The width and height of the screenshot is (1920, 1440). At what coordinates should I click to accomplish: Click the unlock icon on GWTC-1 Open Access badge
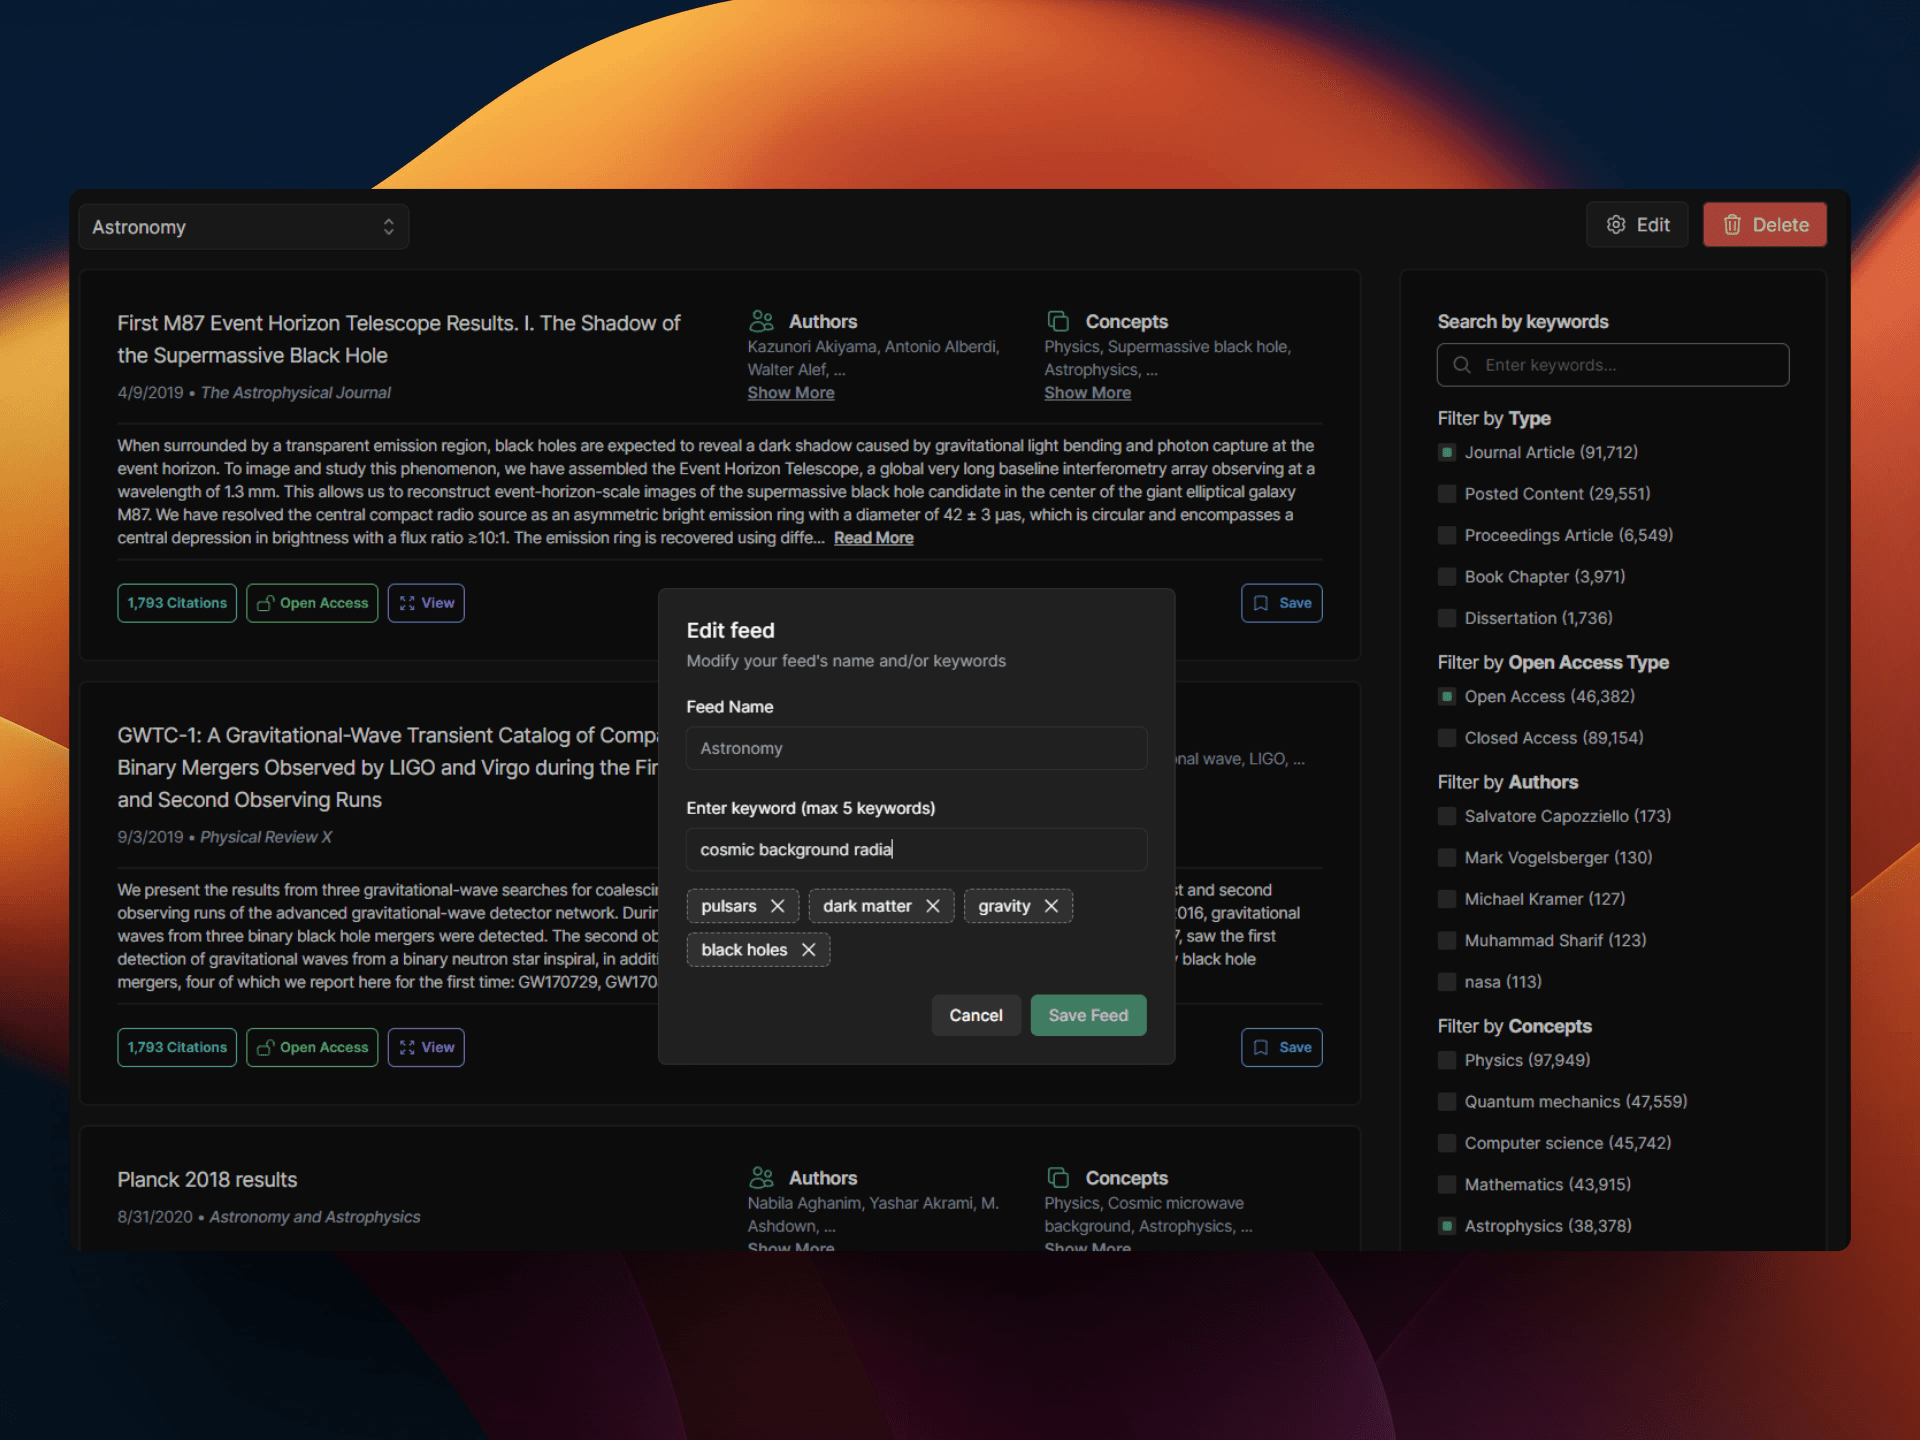coord(265,1047)
